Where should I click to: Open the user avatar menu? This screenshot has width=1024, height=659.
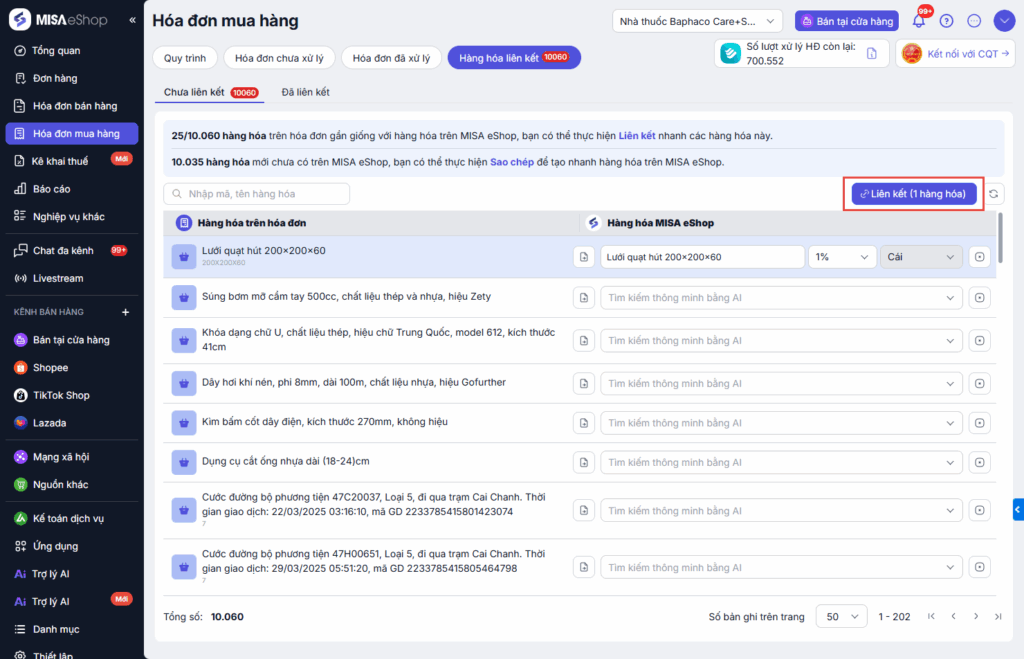[x=1004, y=21]
